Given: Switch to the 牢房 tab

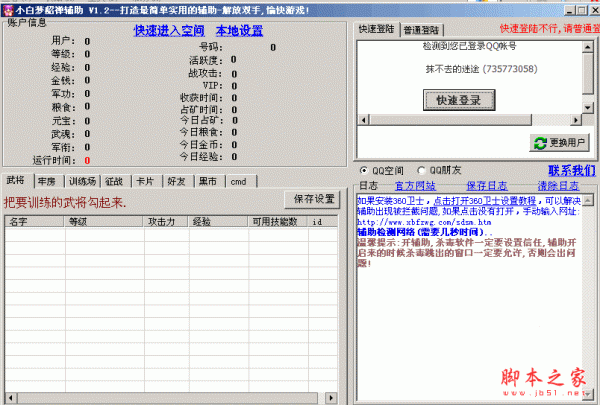Looking at the screenshot, I should pyautogui.click(x=47, y=181).
